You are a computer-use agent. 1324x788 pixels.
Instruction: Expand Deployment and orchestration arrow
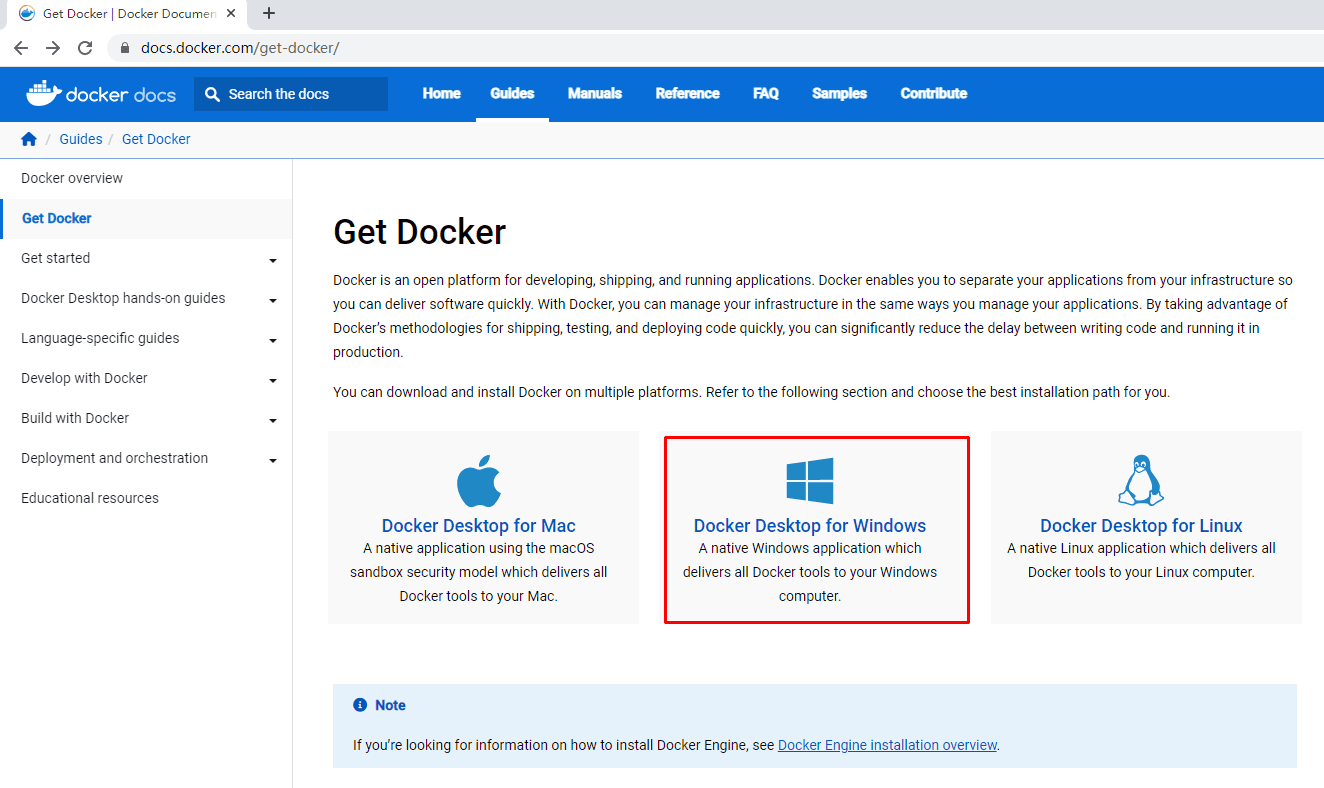(273, 461)
